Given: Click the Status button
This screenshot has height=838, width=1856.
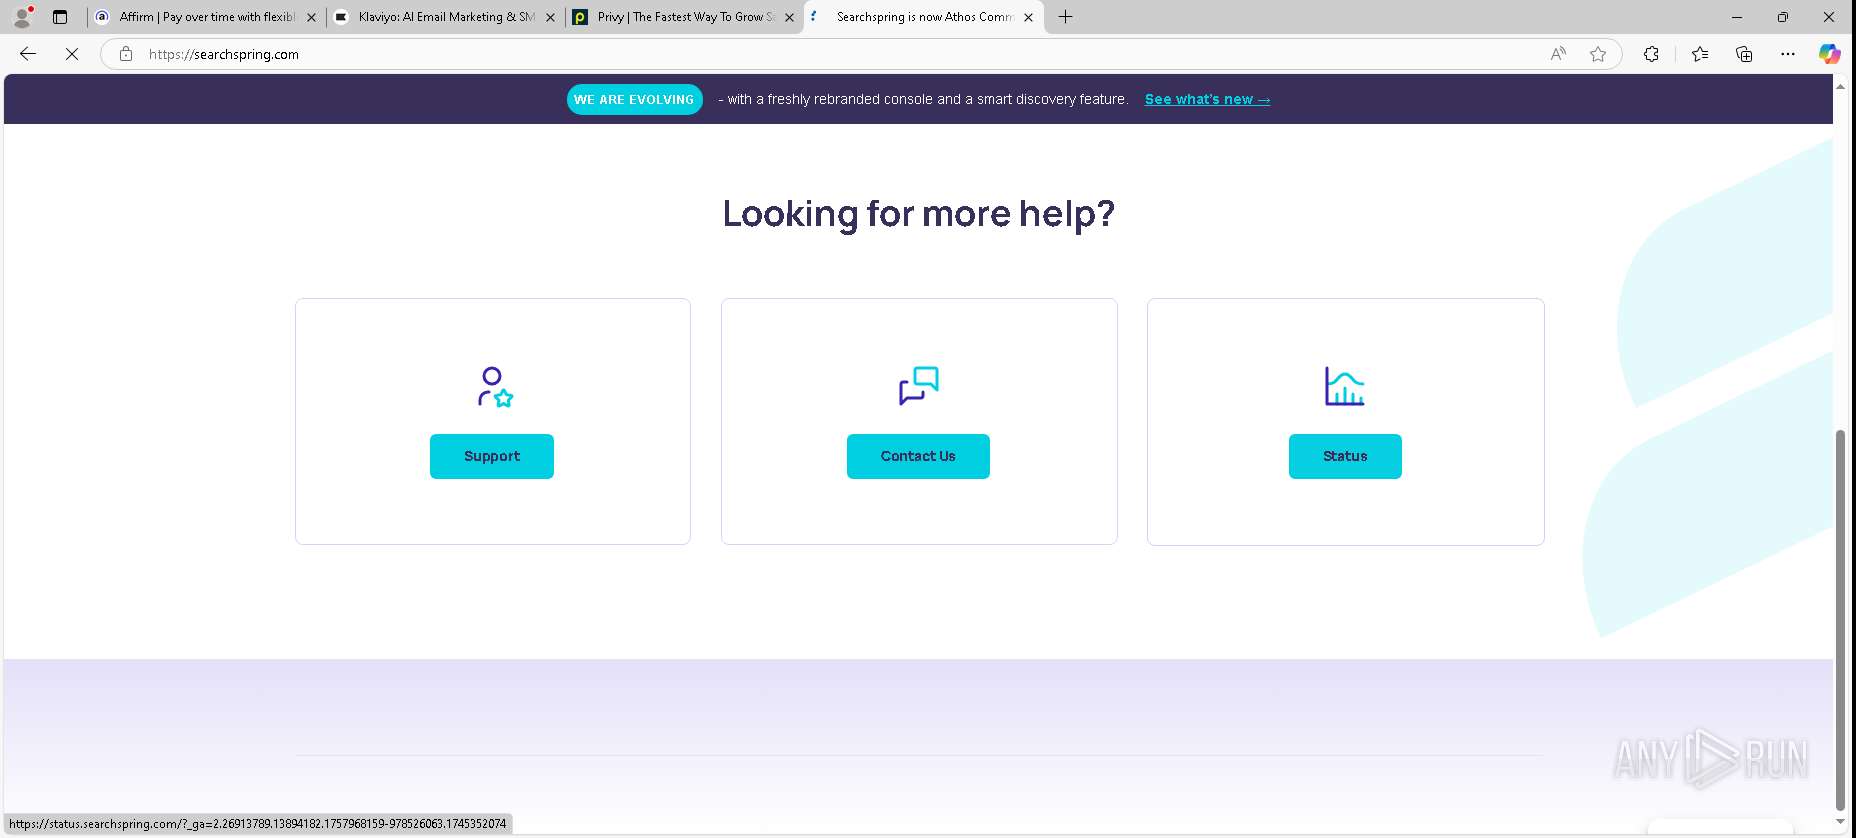Looking at the screenshot, I should pos(1345,456).
